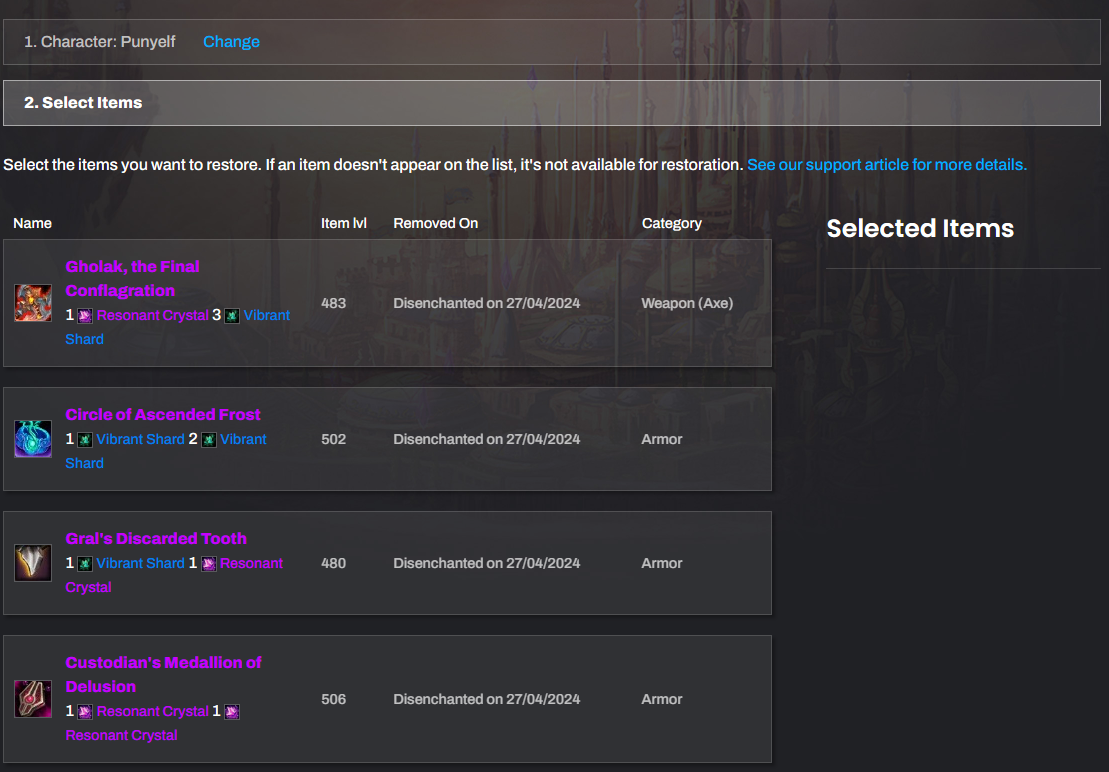1109x772 pixels.
Task: Open the Circle of Ascended Frost name link
Action: [163, 414]
